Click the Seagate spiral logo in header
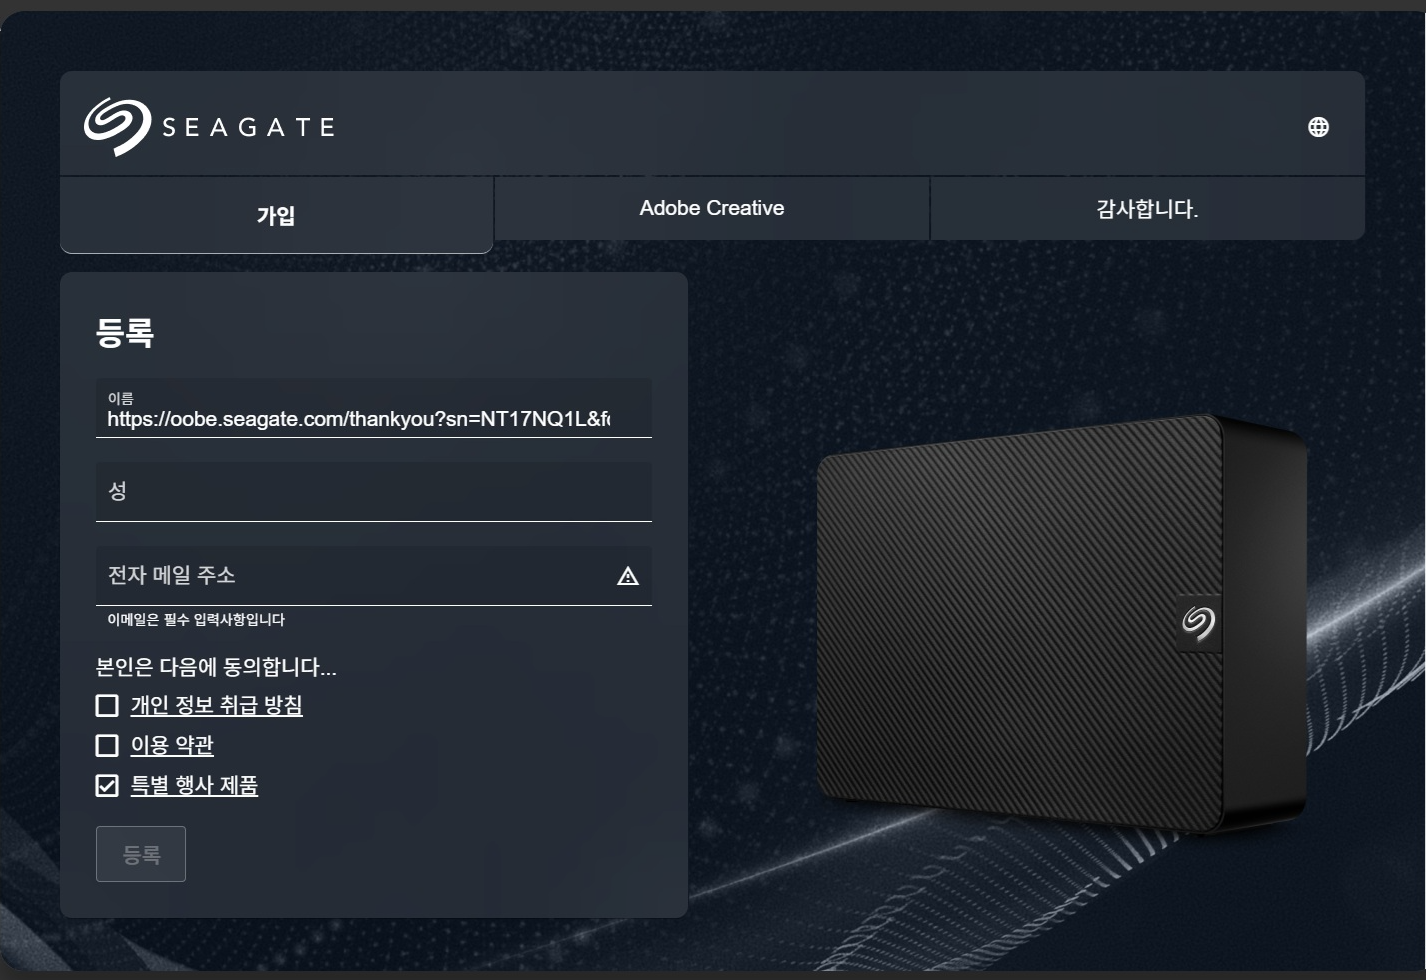The width and height of the screenshot is (1426, 980). click(x=117, y=127)
